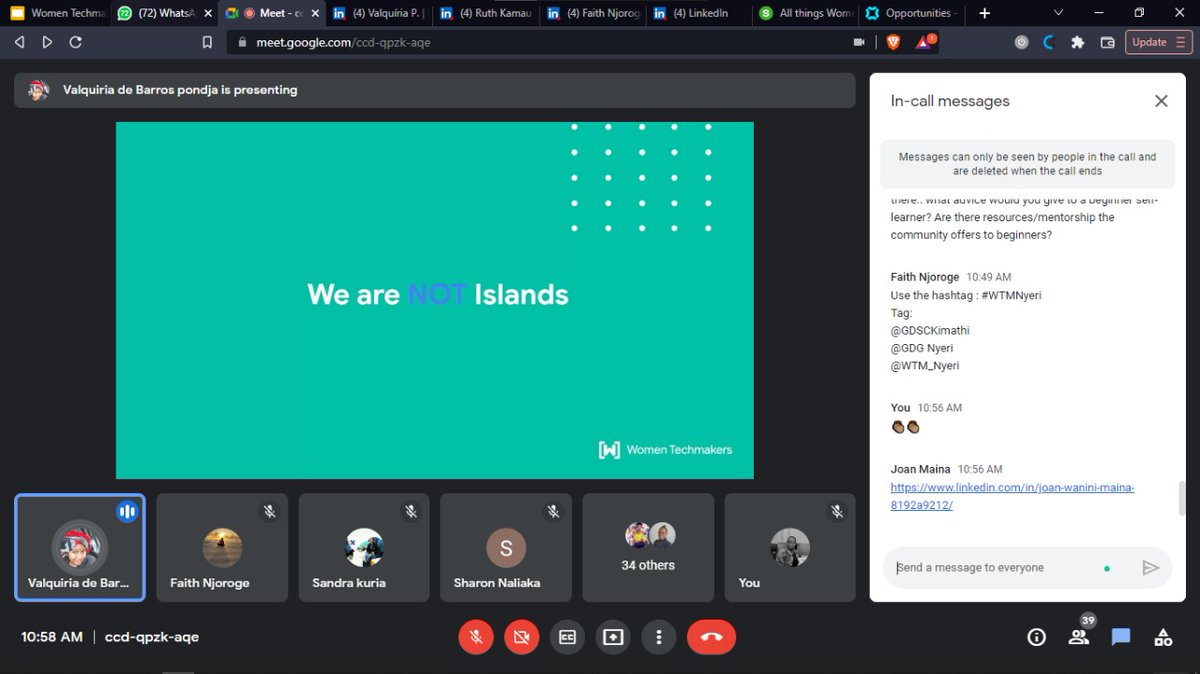Click the send message arrow icon
This screenshot has height=674, width=1200.
1150,568
